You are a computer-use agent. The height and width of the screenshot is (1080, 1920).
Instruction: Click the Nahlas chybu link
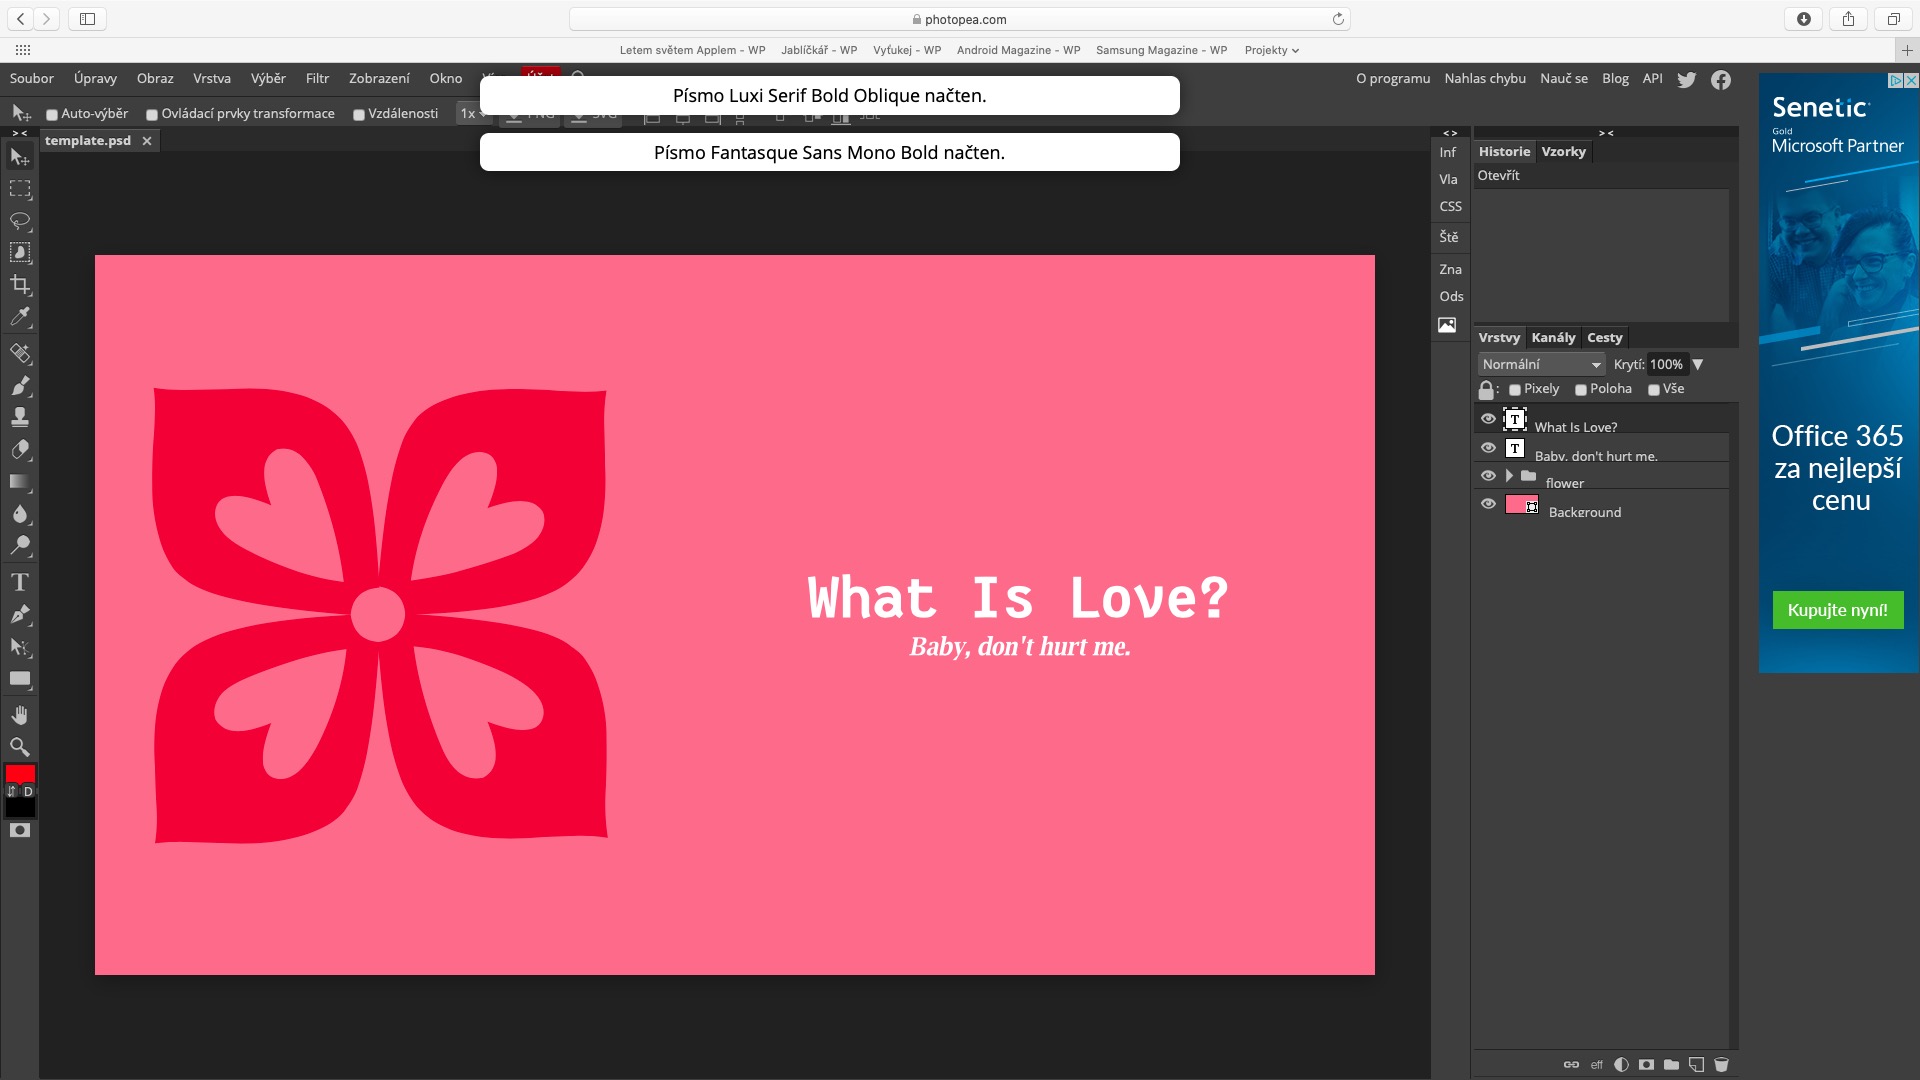1484,79
